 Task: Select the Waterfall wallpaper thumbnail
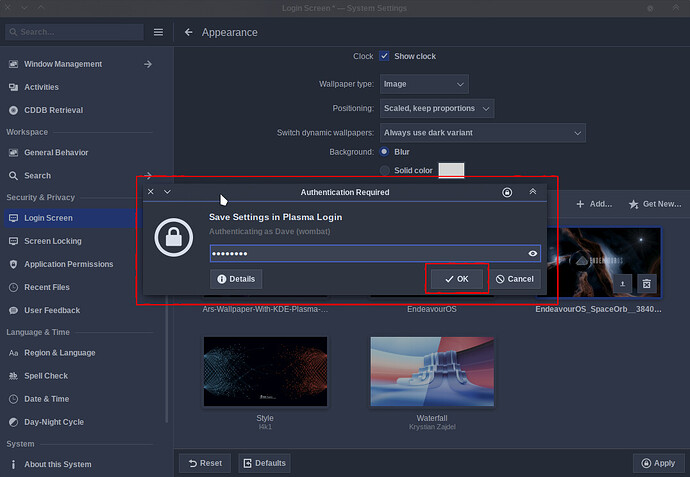click(x=432, y=372)
